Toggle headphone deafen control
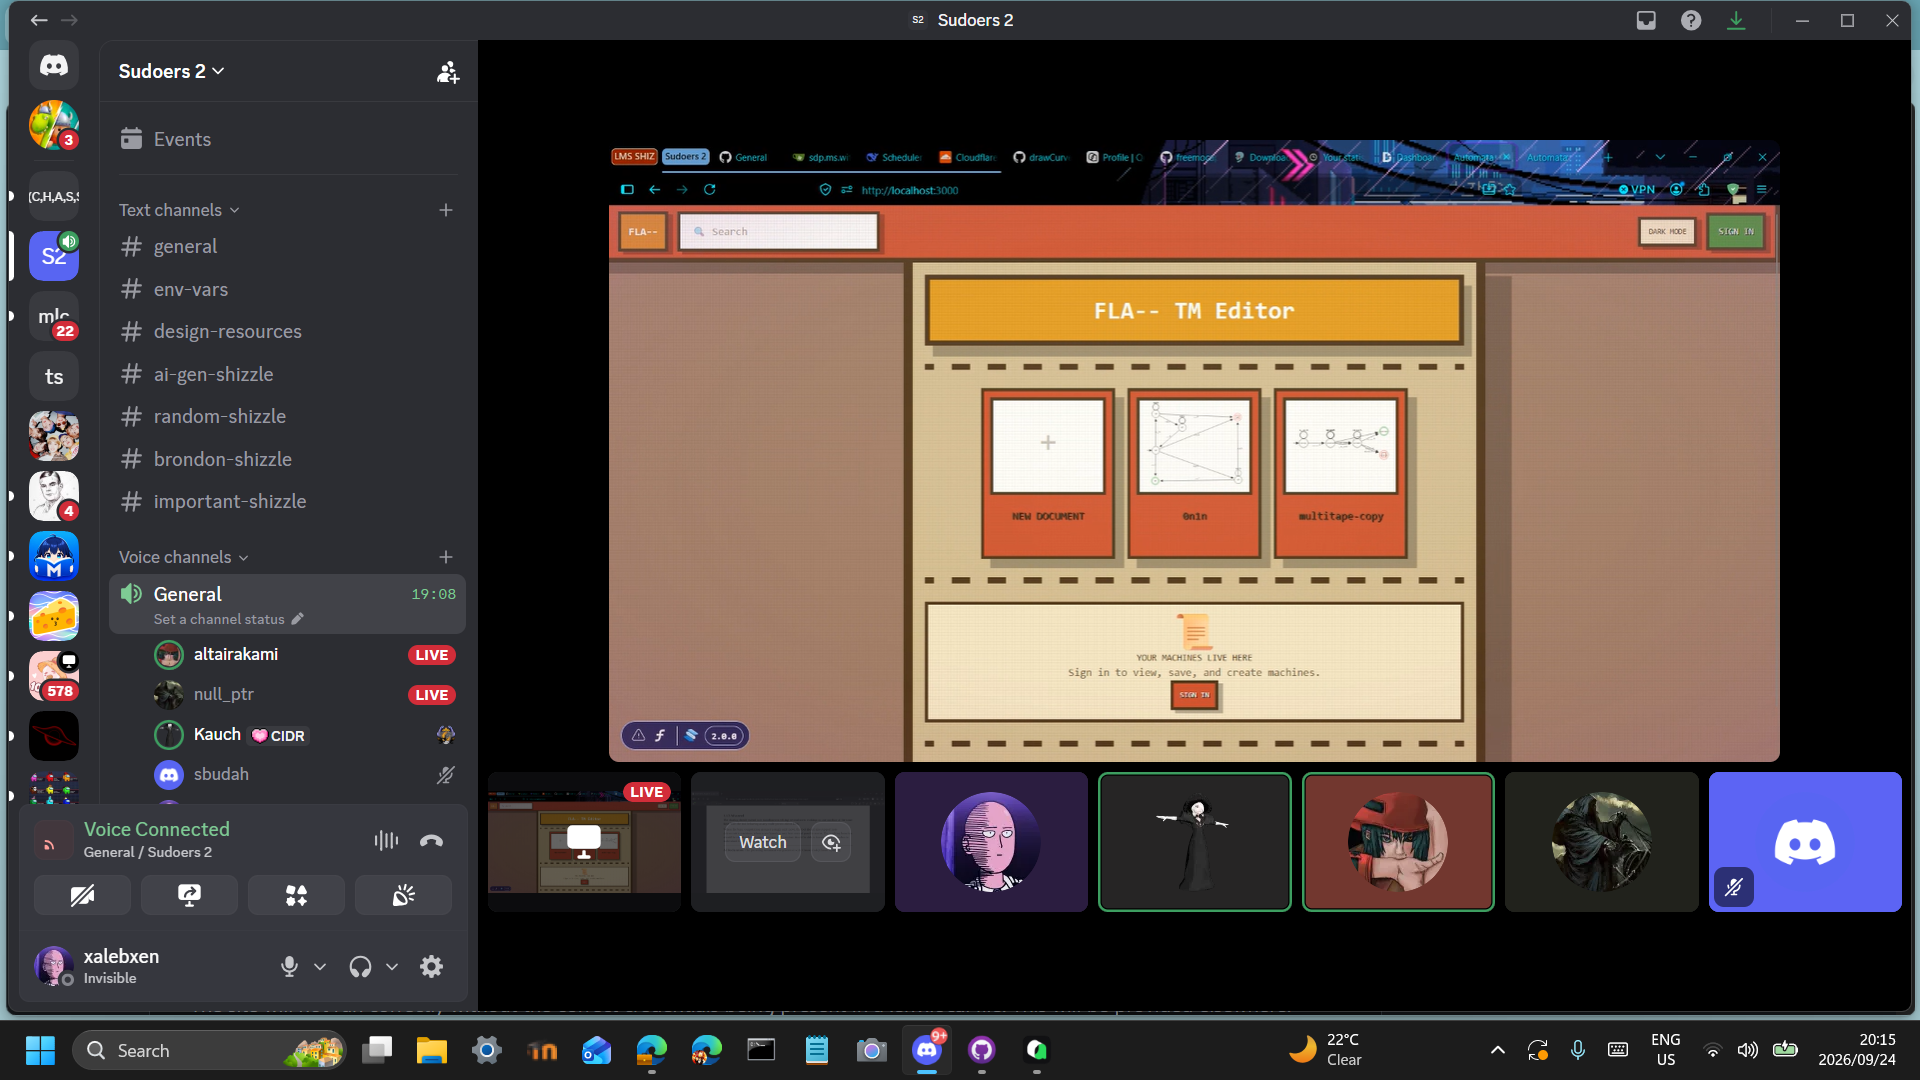Screen dimensions: 1920x1080 [x=360, y=966]
